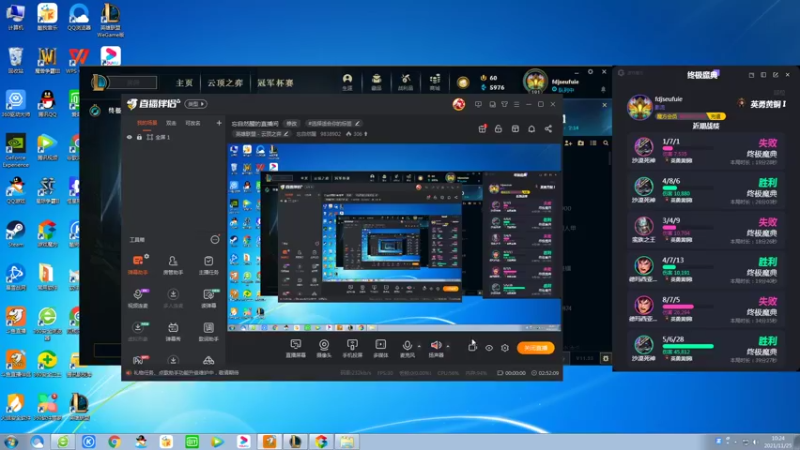Toggle the mode pill in 直播伴侣 title
The image size is (800, 450).
click(196, 104)
